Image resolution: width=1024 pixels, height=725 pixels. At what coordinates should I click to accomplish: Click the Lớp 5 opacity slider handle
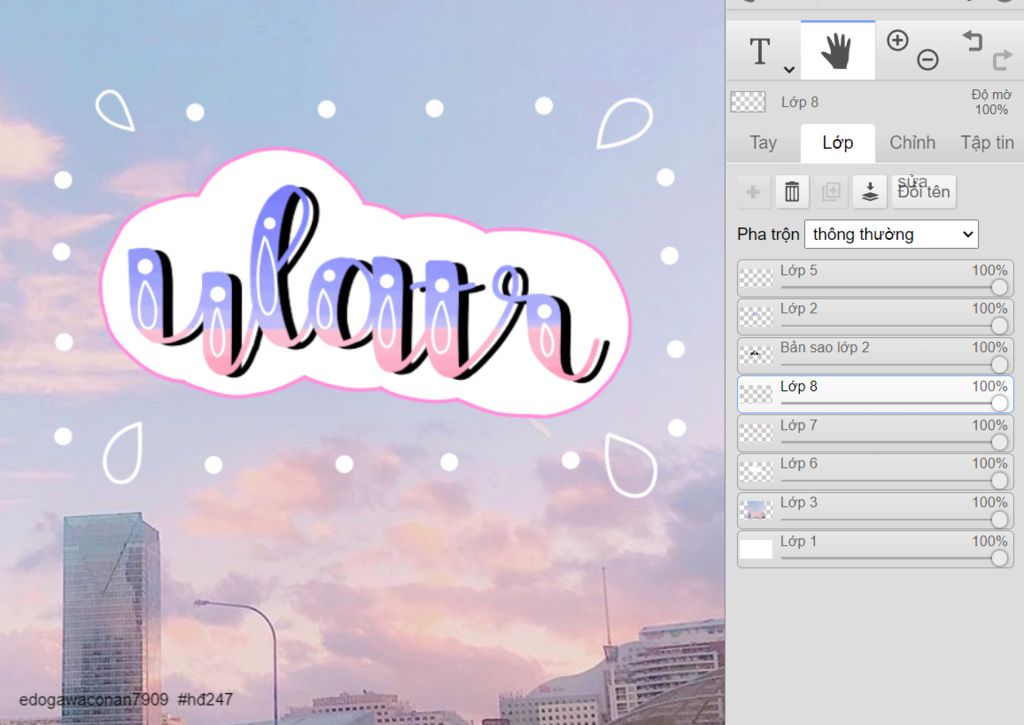click(x=999, y=287)
